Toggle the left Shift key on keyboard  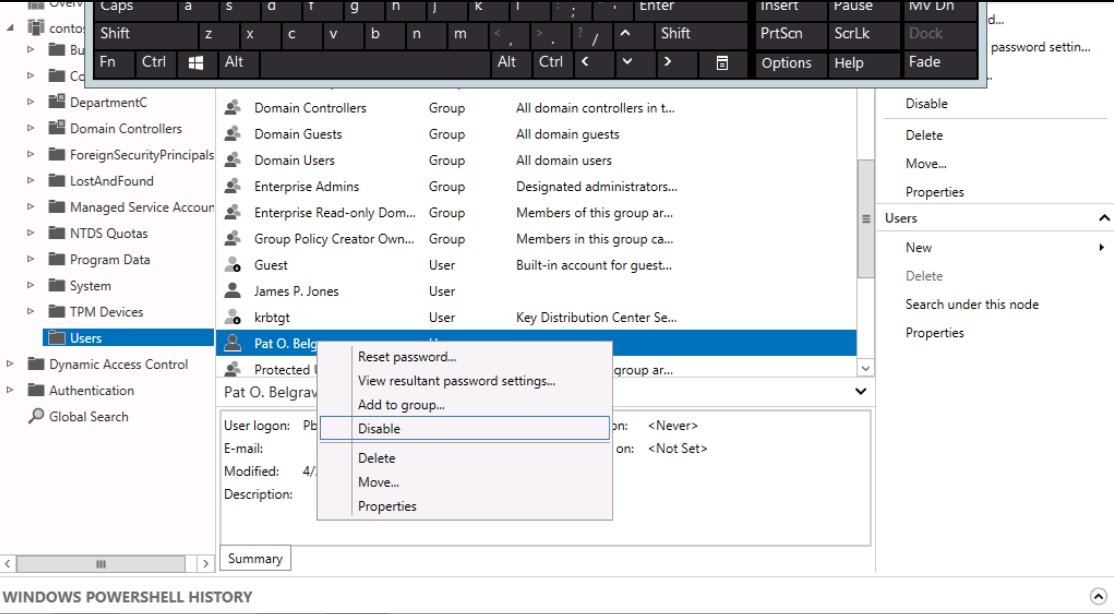(141, 33)
